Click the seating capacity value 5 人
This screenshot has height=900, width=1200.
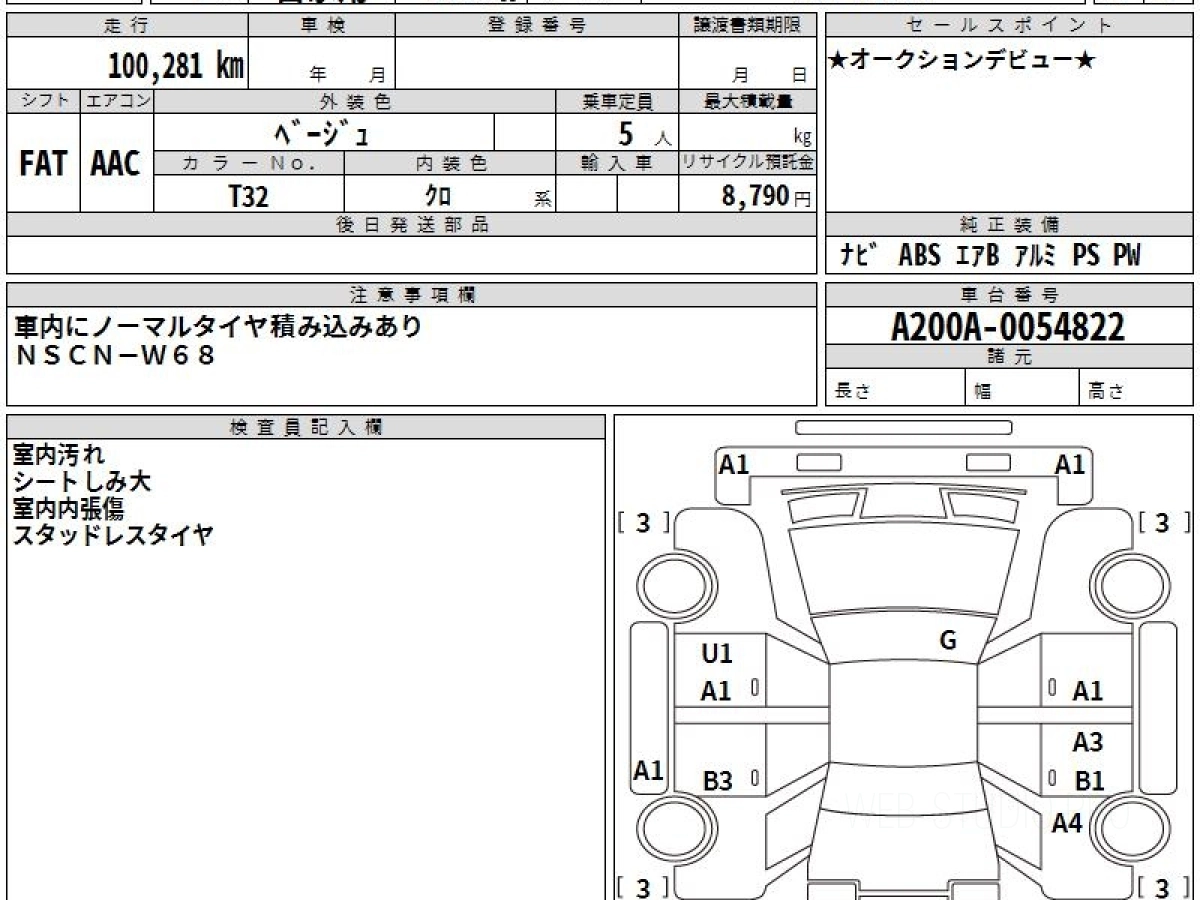click(644, 133)
